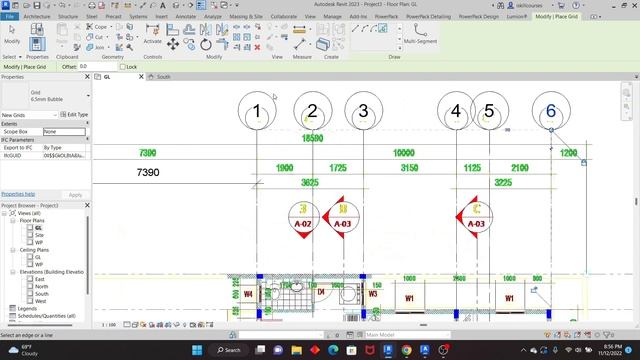Open the Properties help link
The height and width of the screenshot is (360, 640).
point(18,194)
